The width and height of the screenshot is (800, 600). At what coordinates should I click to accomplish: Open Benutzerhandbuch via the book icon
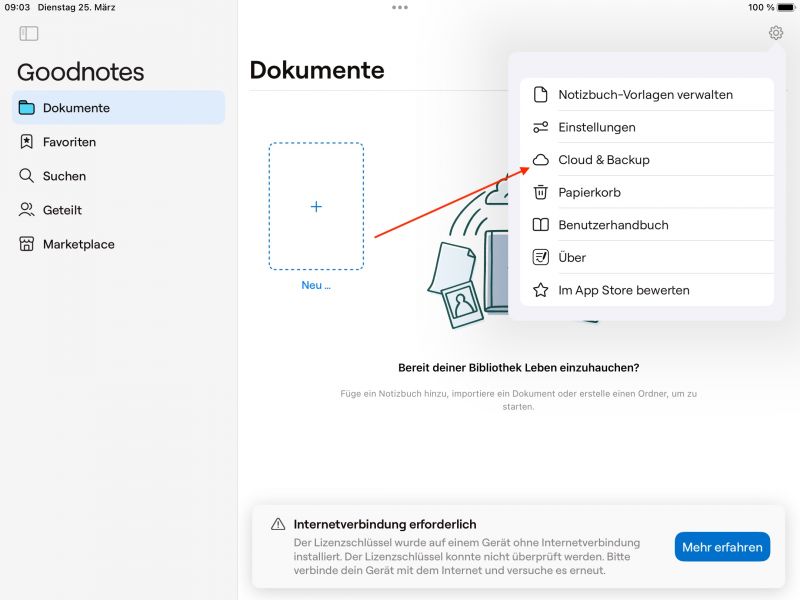[541, 224]
